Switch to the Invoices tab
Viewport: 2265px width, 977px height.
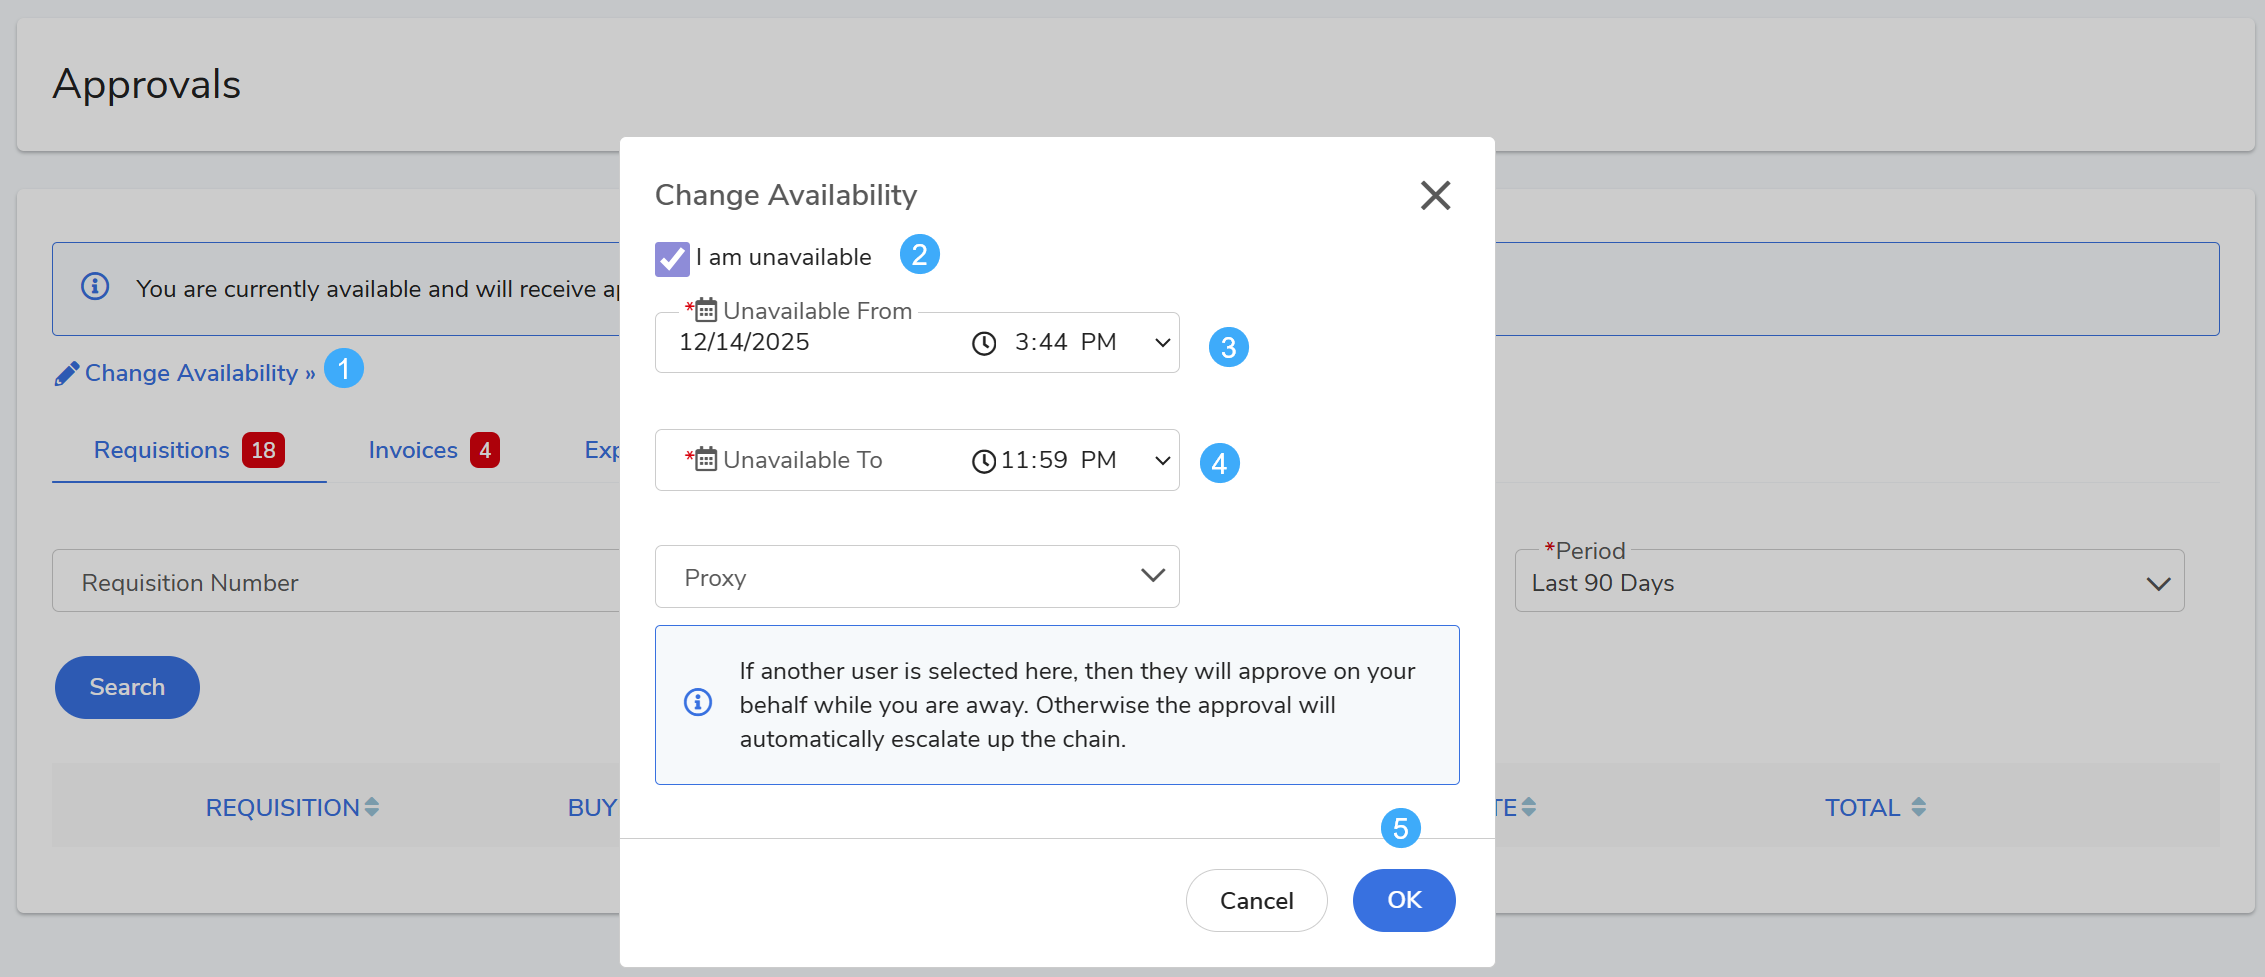coord(413,450)
